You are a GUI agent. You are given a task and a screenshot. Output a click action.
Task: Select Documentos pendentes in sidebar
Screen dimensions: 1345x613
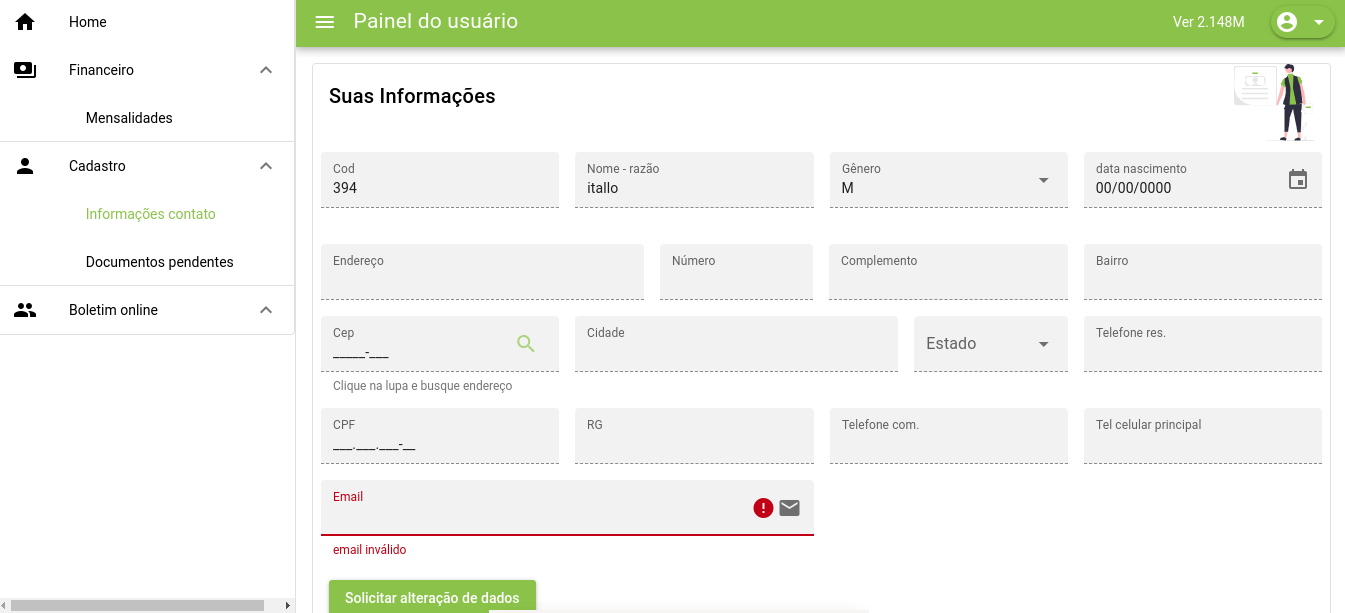click(159, 262)
